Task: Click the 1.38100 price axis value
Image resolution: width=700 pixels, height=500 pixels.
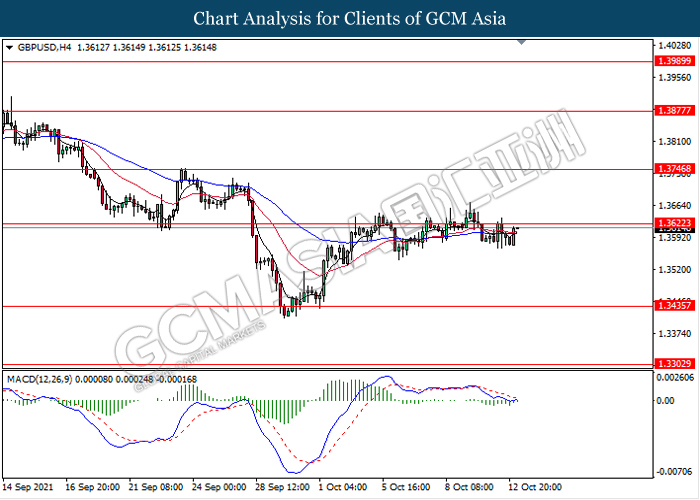Action: tap(677, 142)
